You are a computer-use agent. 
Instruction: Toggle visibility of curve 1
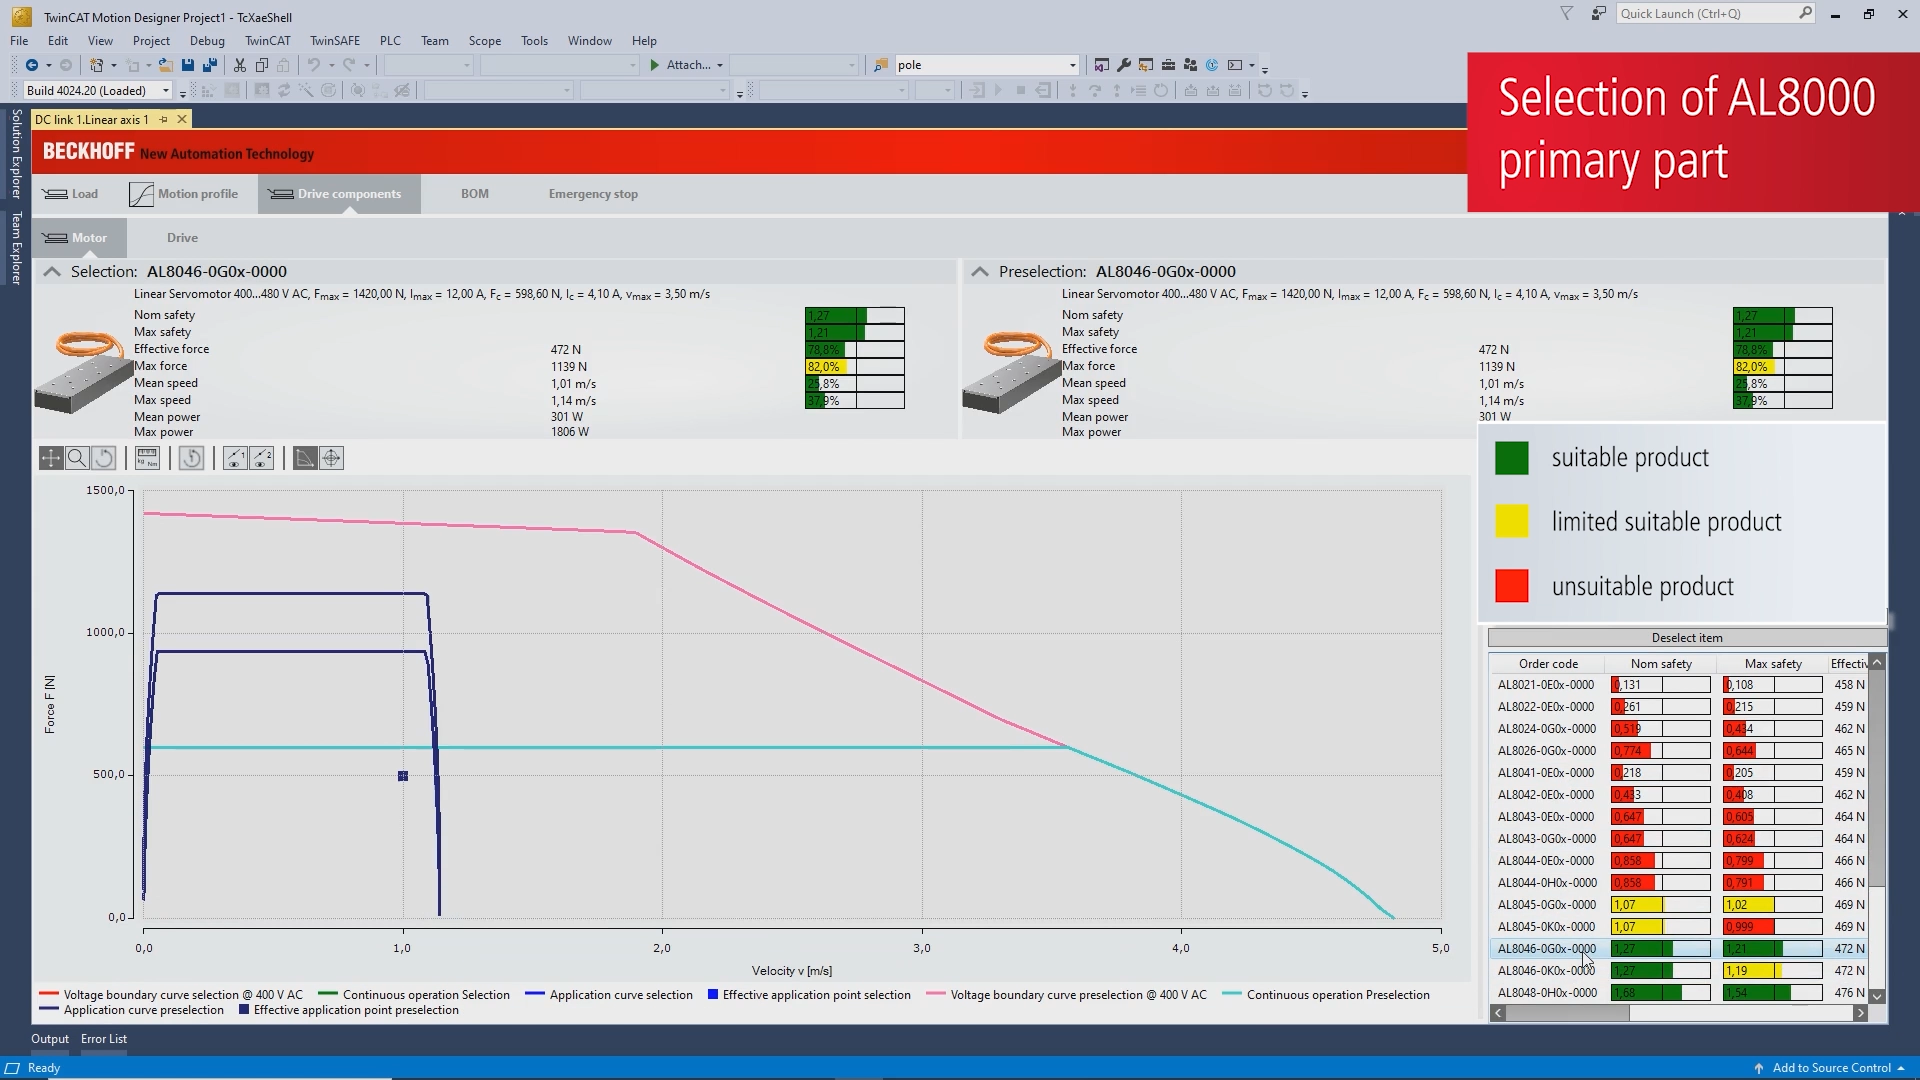[235, 459]
